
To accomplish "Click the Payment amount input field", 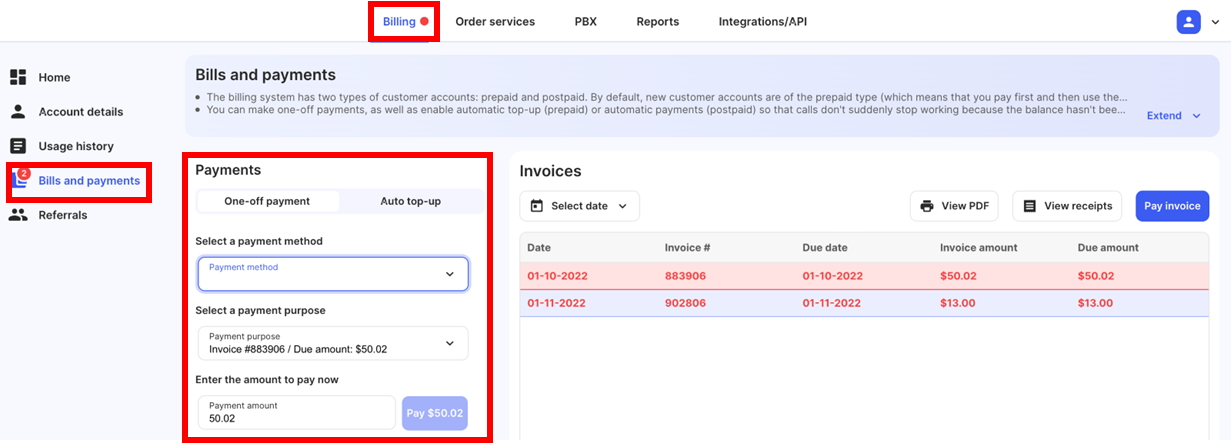I will [x=297, y=412].
